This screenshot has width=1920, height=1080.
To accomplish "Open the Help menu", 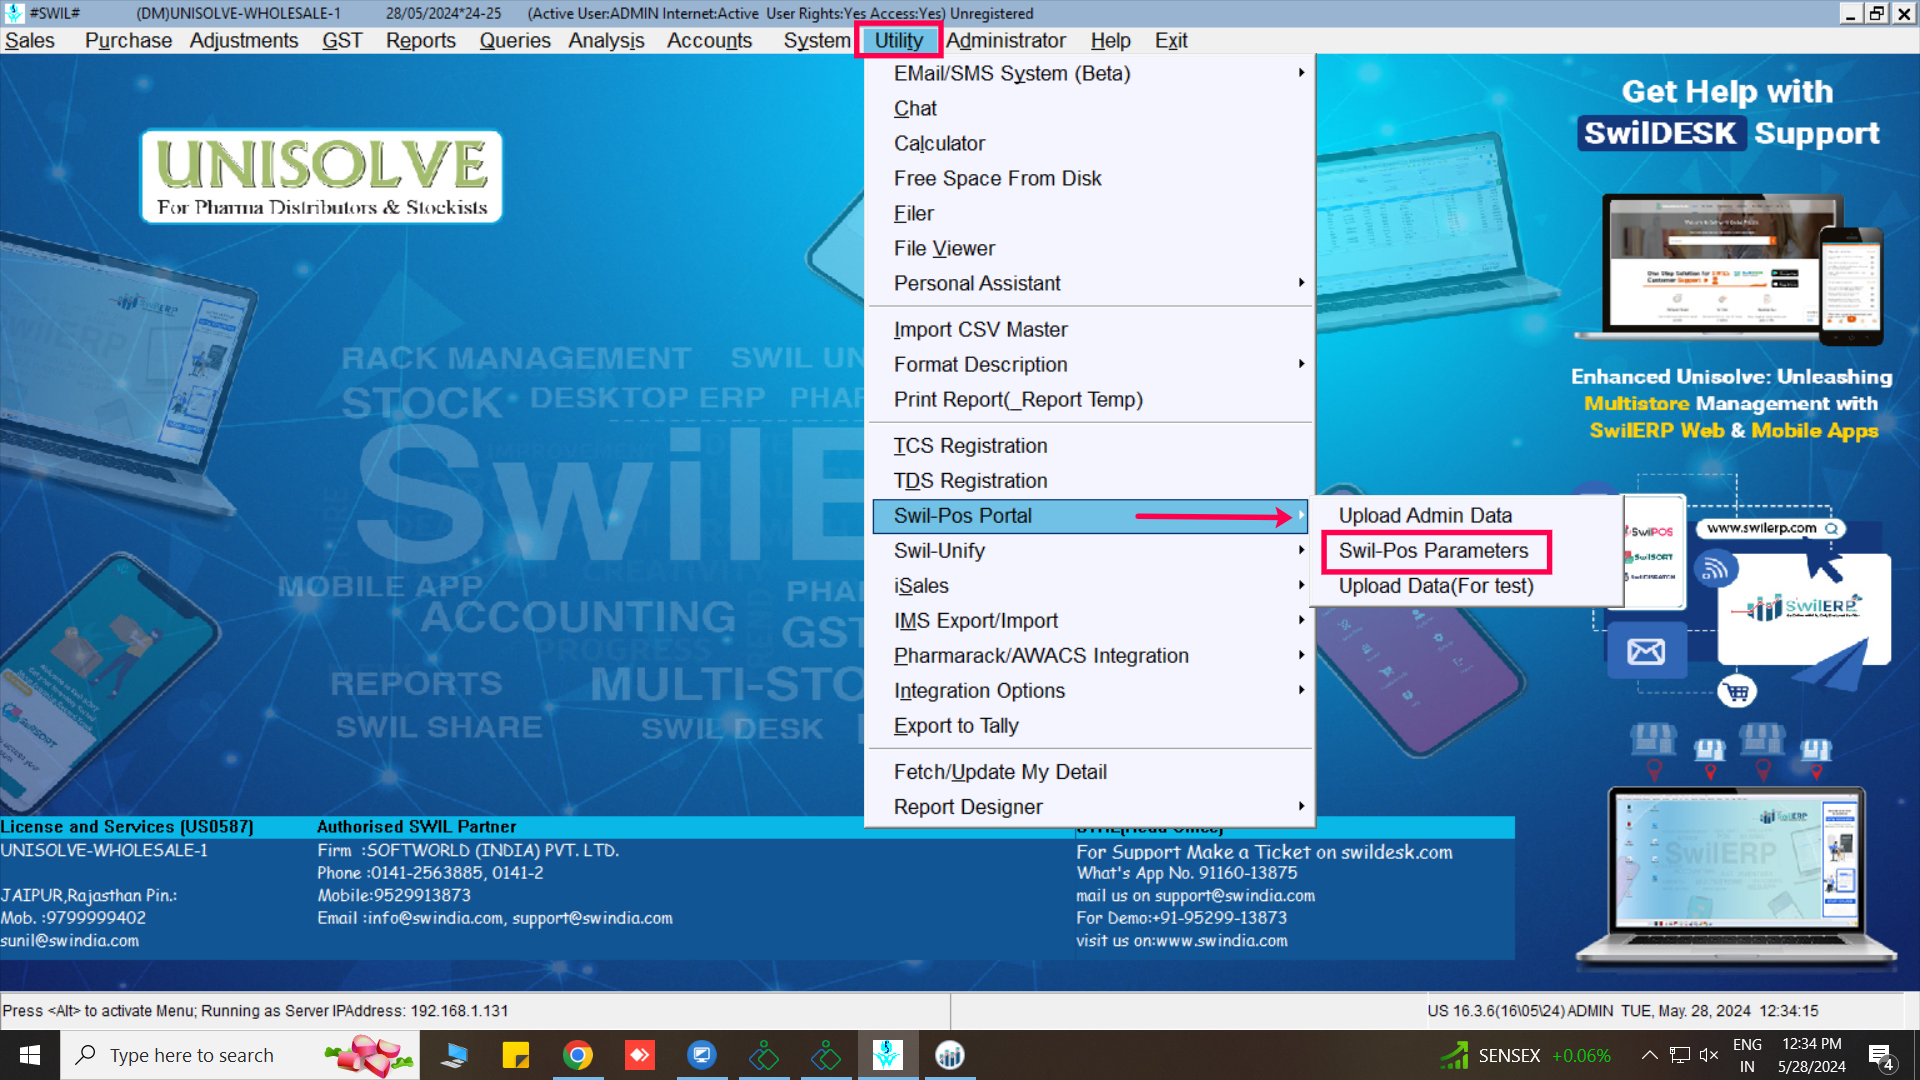I will click(x=1110, y=40).
